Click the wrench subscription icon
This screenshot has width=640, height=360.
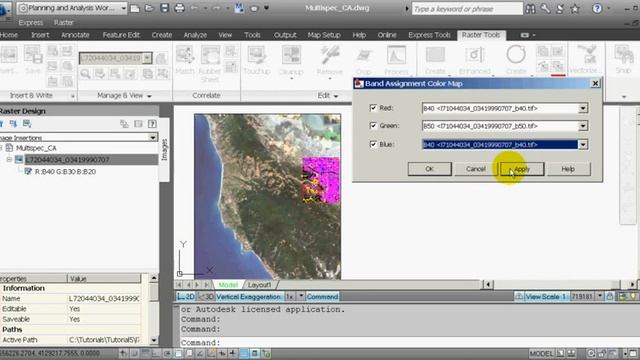coord(545,9)
